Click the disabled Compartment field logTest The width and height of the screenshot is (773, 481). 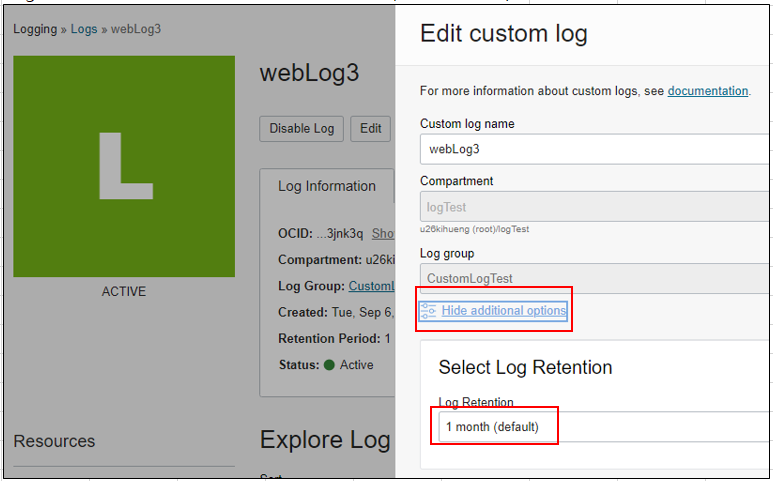tap(594, 207)
